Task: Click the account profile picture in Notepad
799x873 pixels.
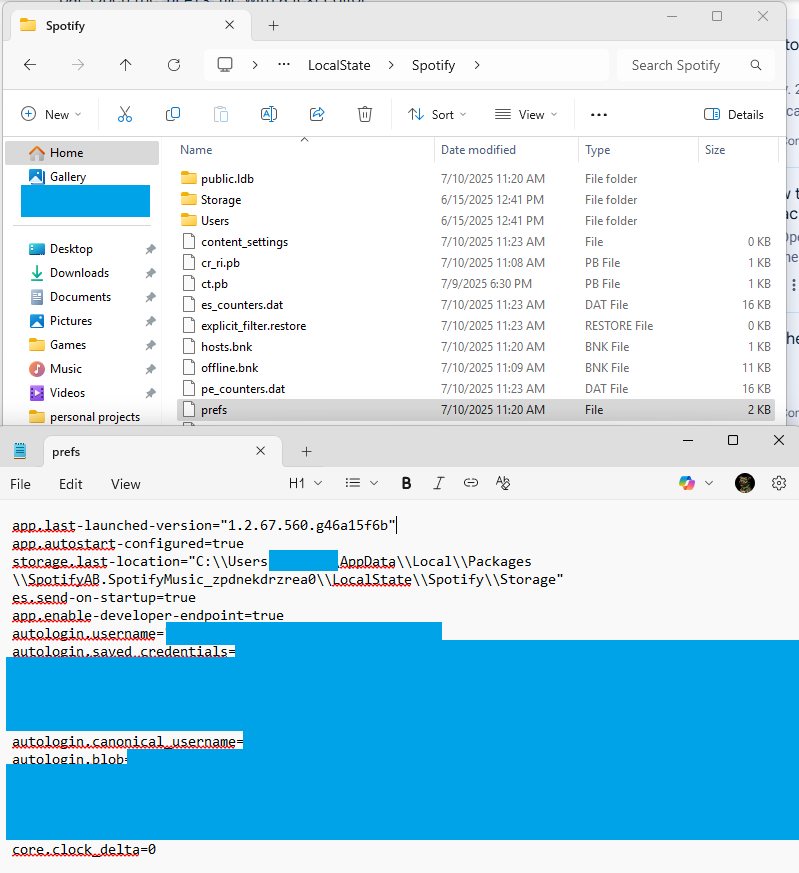Action: pyautogui.click(x=745, y=483)
